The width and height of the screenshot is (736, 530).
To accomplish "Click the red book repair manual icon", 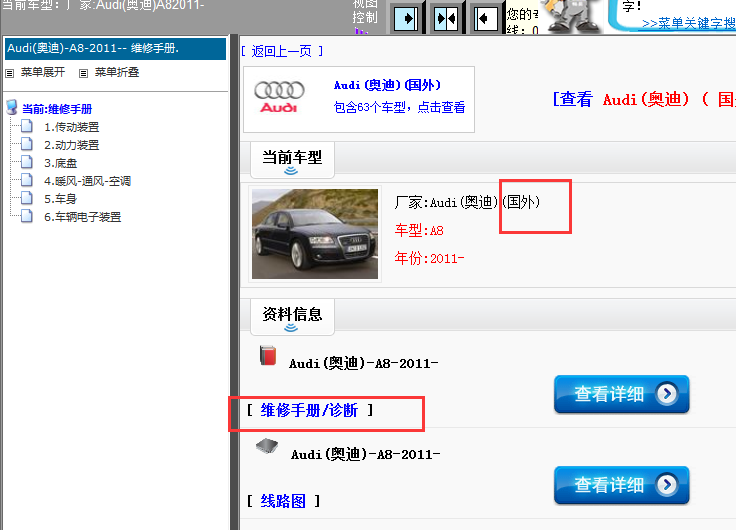I will [268, 355].
